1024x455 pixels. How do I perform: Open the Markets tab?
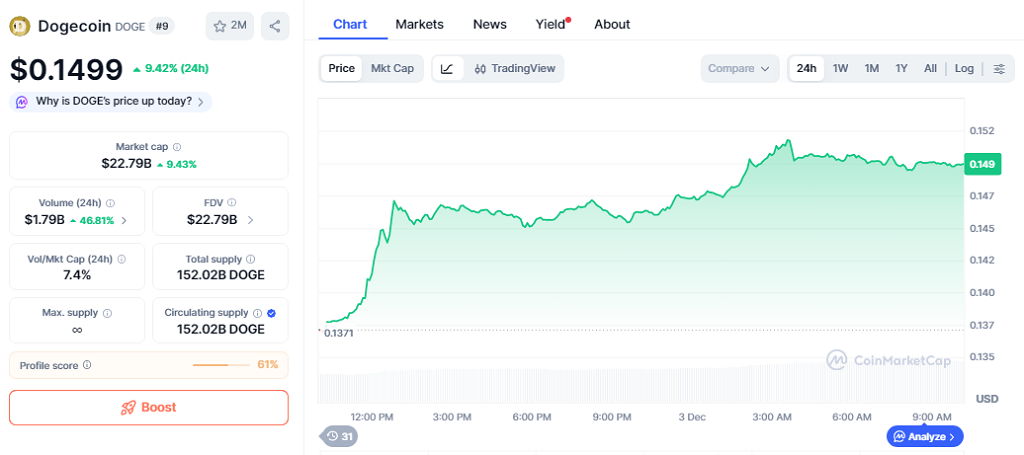click(x=419, y=25)
